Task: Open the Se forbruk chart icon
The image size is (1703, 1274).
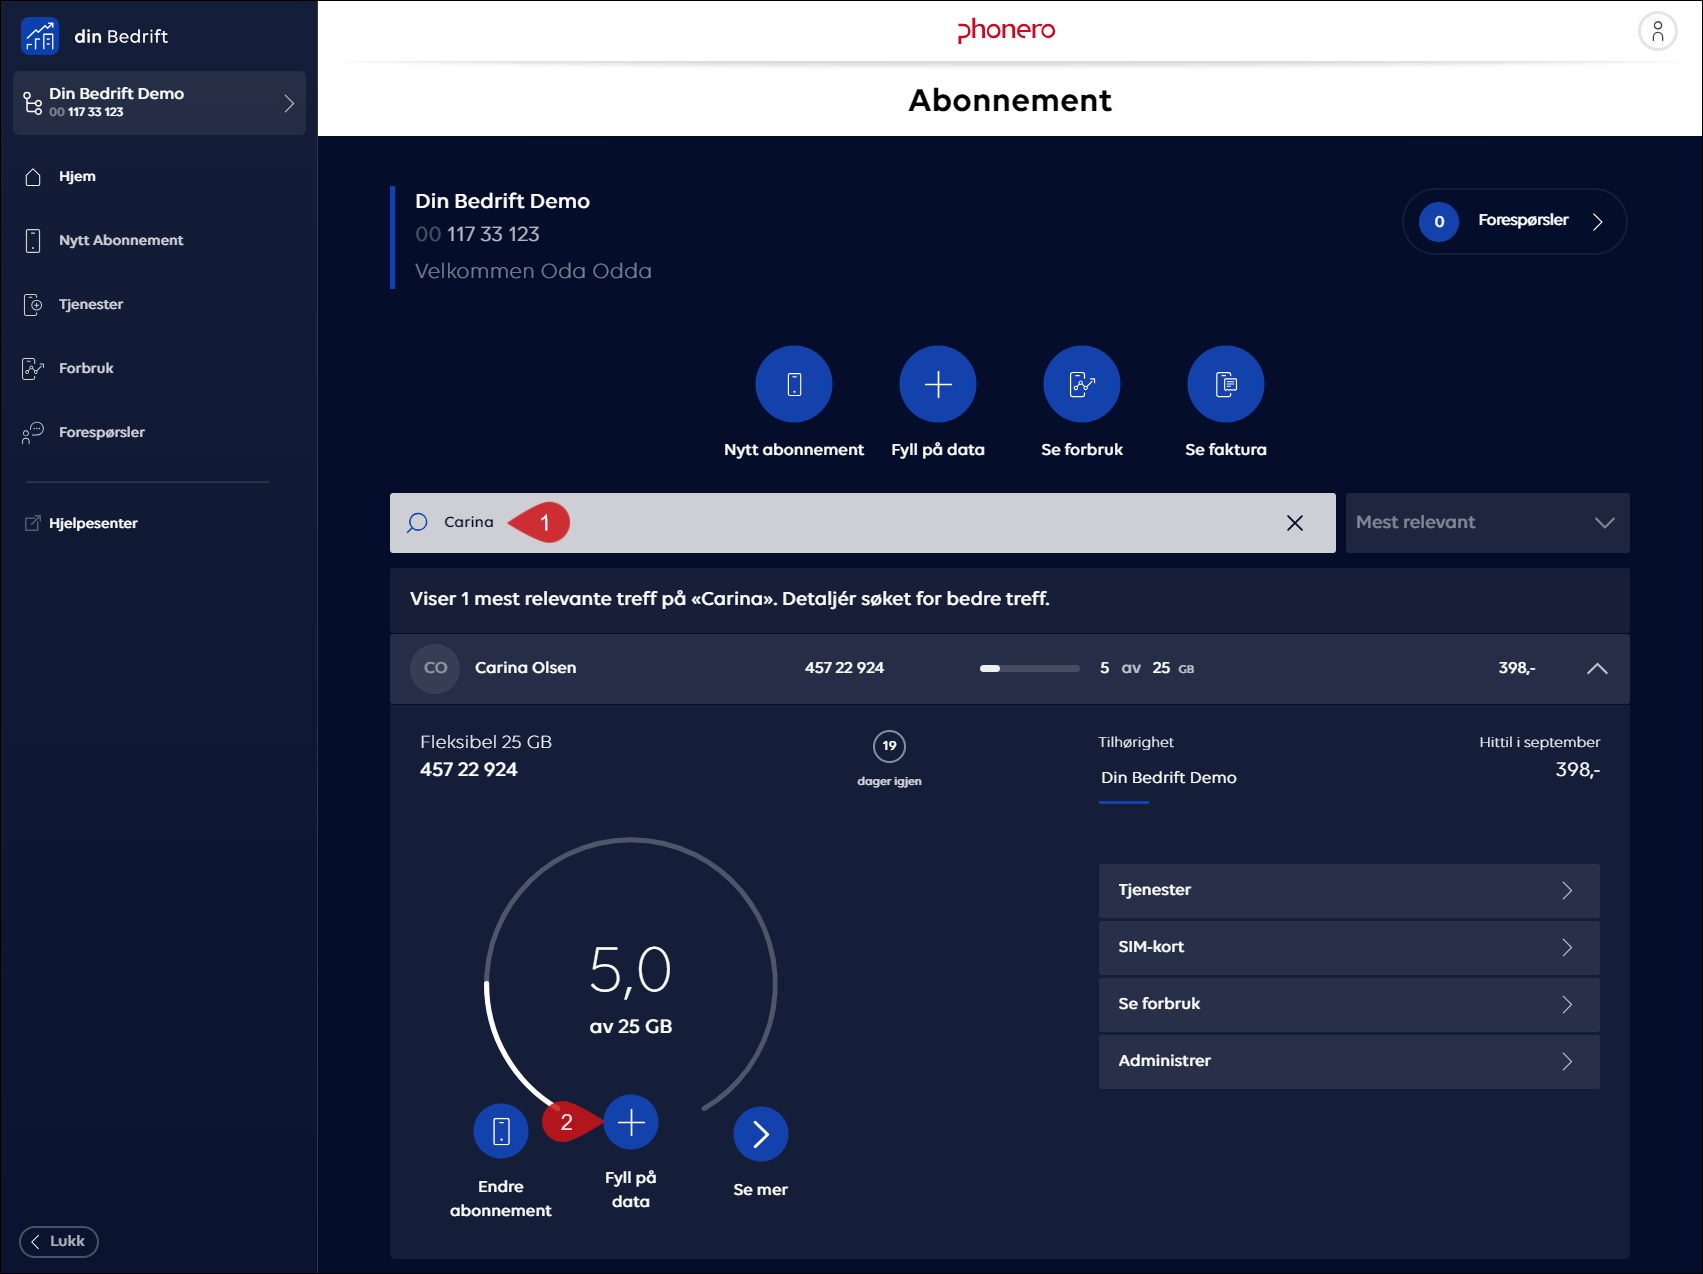Action: pos(1082,384)
